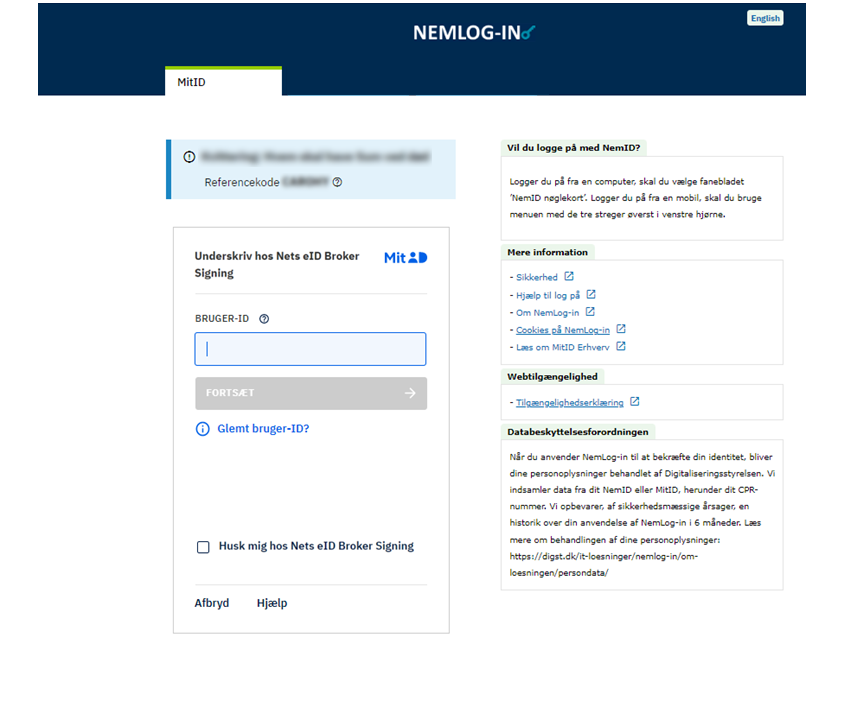Click the external link icon beside Sikkerhed
Image resolution: width=844 pixels, height=720 pixels.
(569, 277)
